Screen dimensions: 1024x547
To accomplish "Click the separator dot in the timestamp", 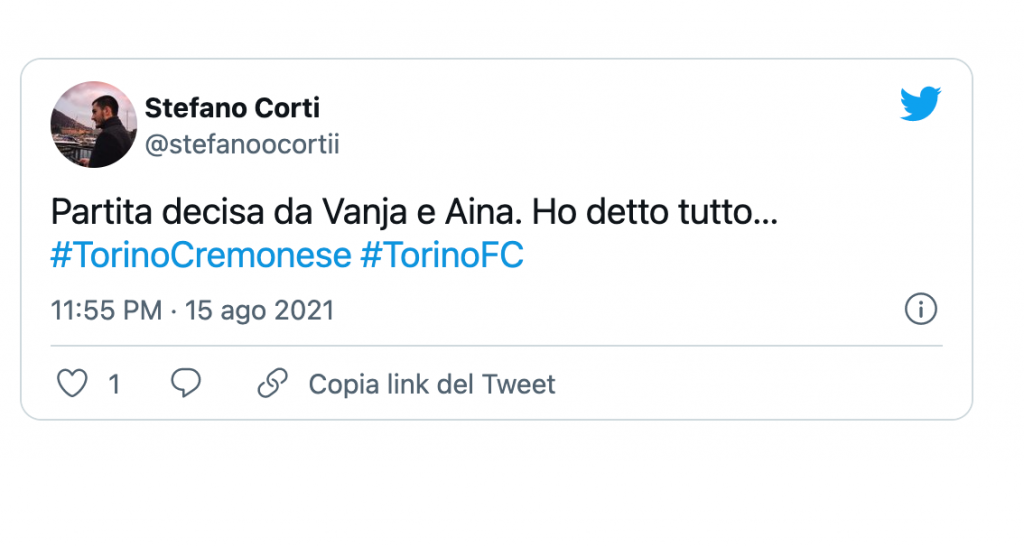I will click(174, 311).
